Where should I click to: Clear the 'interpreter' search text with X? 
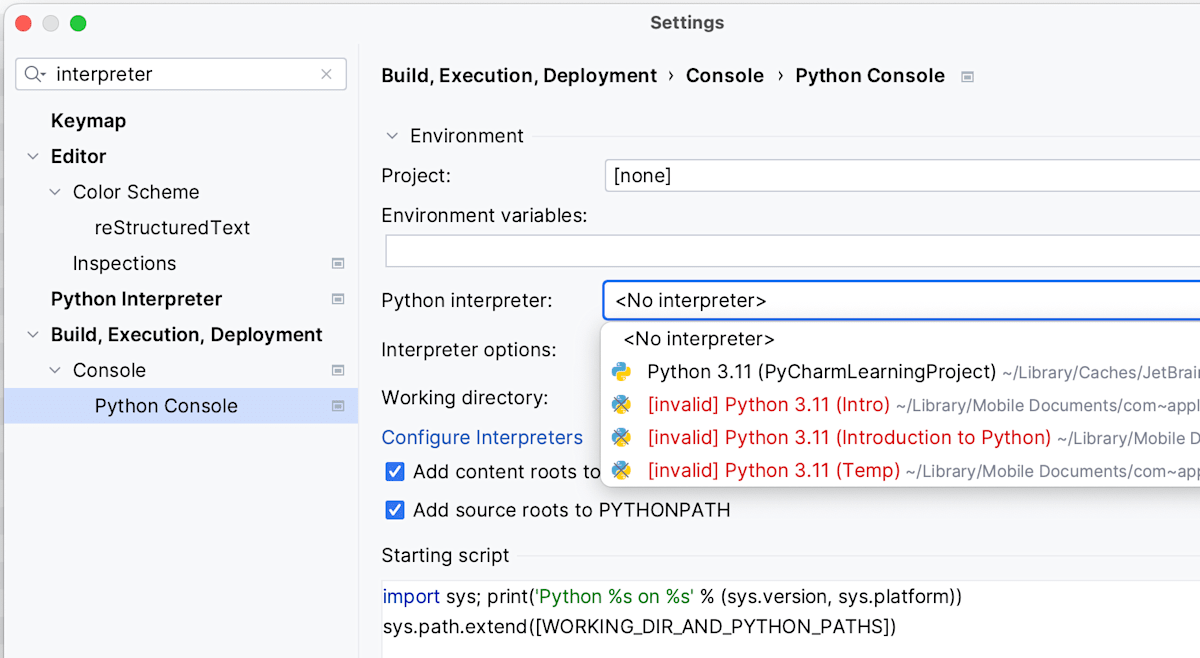(326, 74)
